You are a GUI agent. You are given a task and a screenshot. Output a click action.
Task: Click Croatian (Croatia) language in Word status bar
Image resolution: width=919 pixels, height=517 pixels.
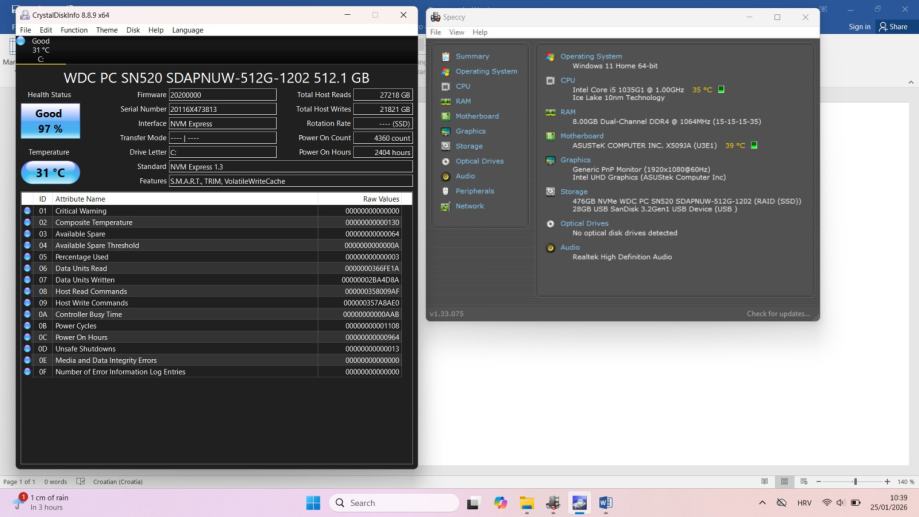[118, 482]
